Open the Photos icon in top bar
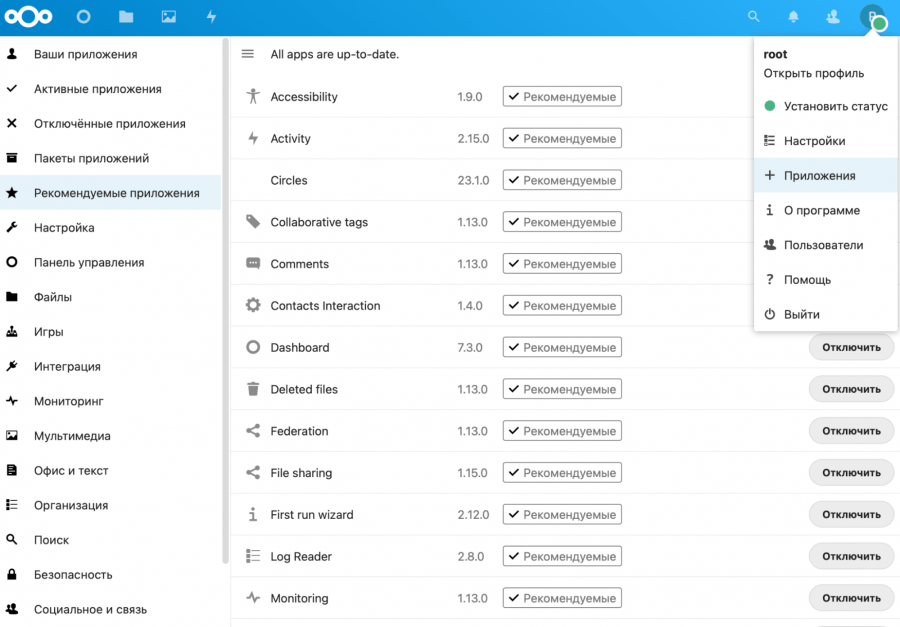 pos(169,17)
